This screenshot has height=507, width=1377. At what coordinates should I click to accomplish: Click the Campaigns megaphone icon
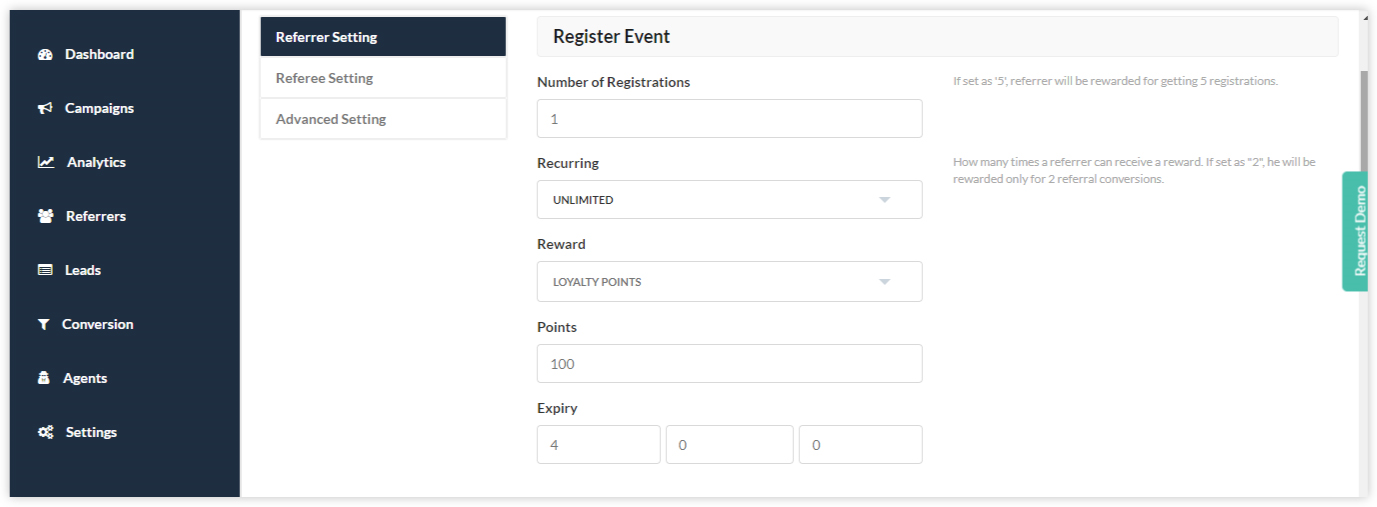45,109
